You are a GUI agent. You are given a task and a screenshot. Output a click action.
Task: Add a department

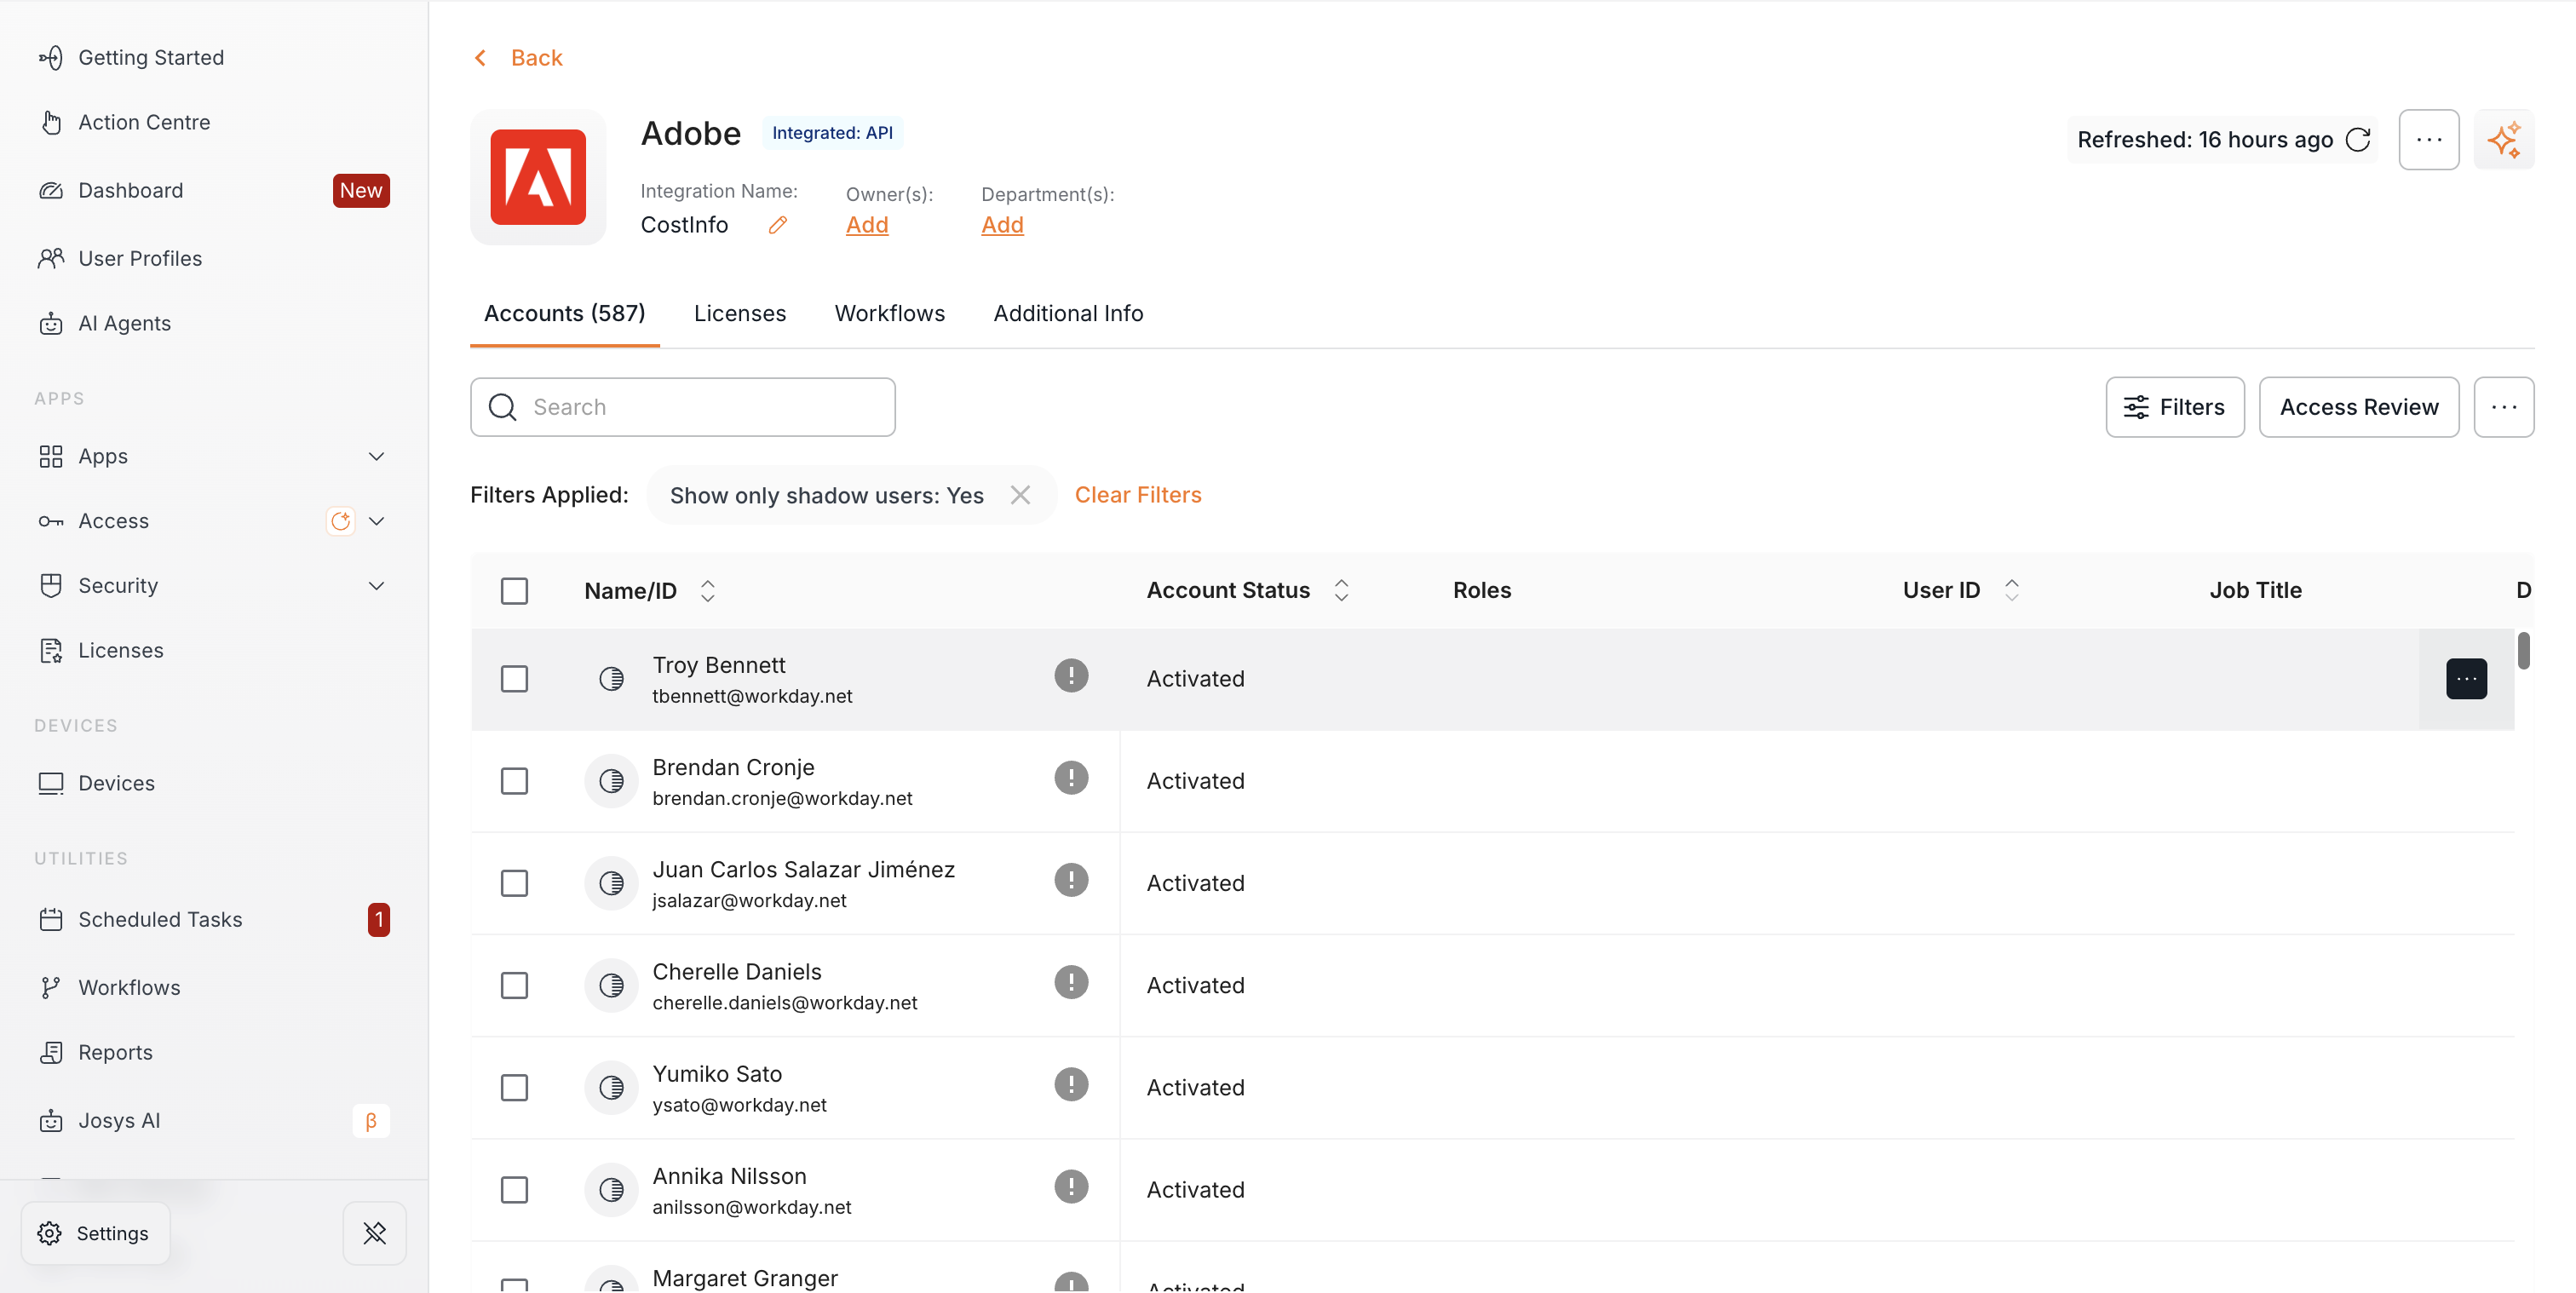pos(1002,225)
